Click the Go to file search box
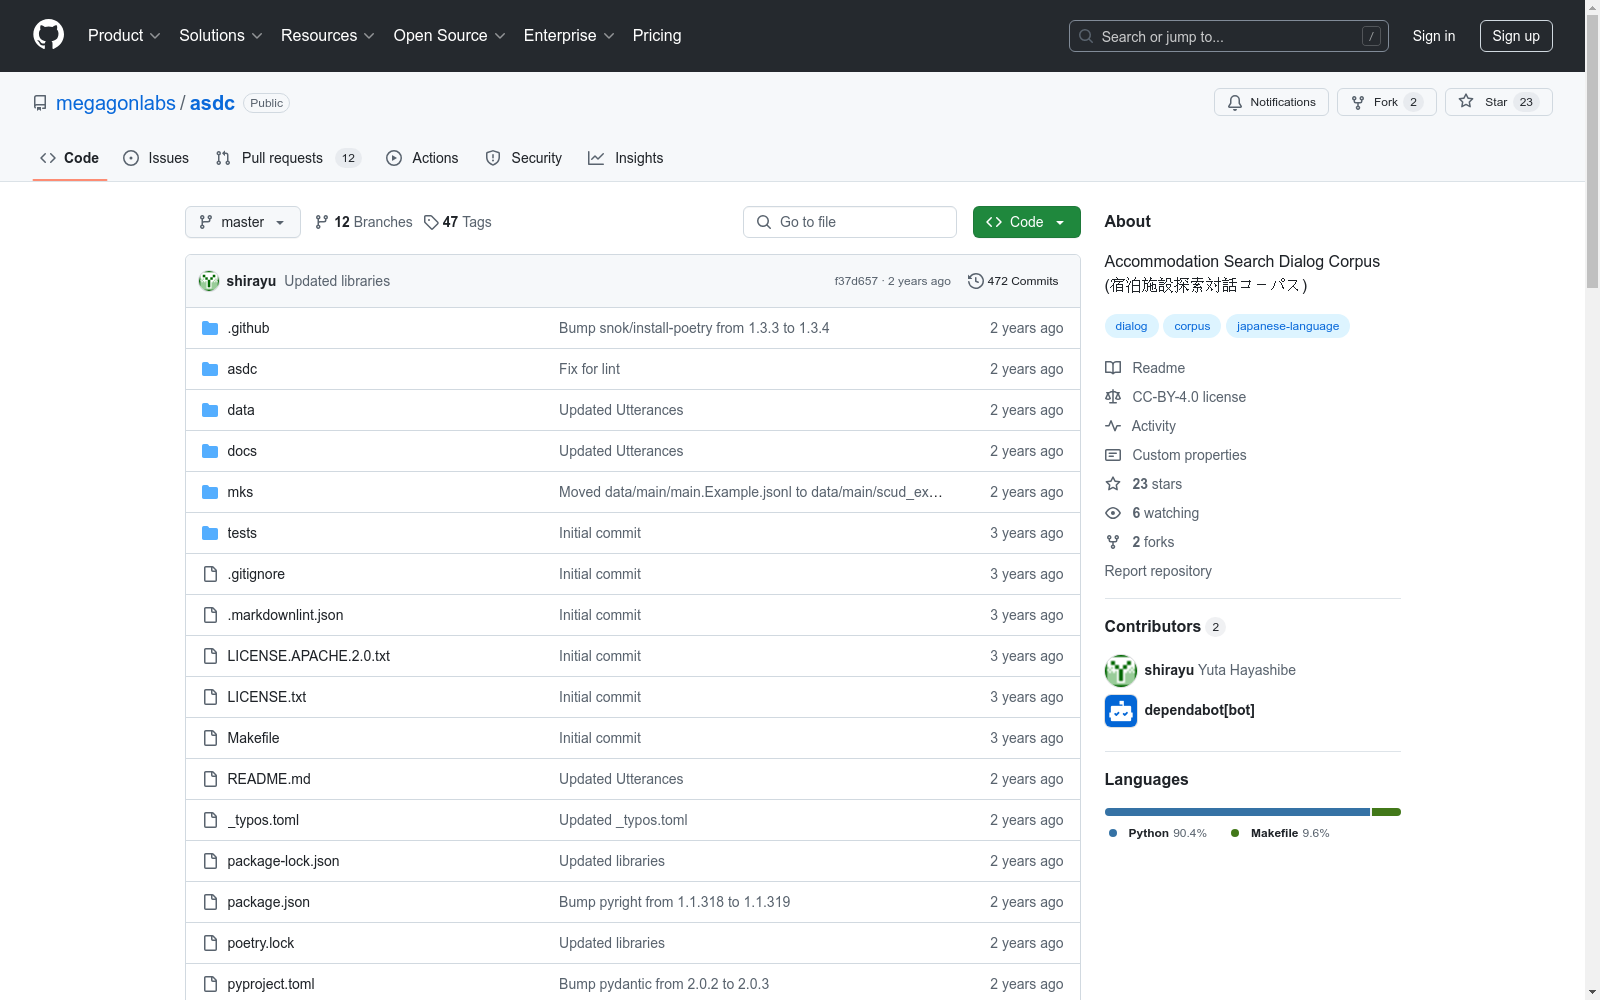 (x=850, y=222)
